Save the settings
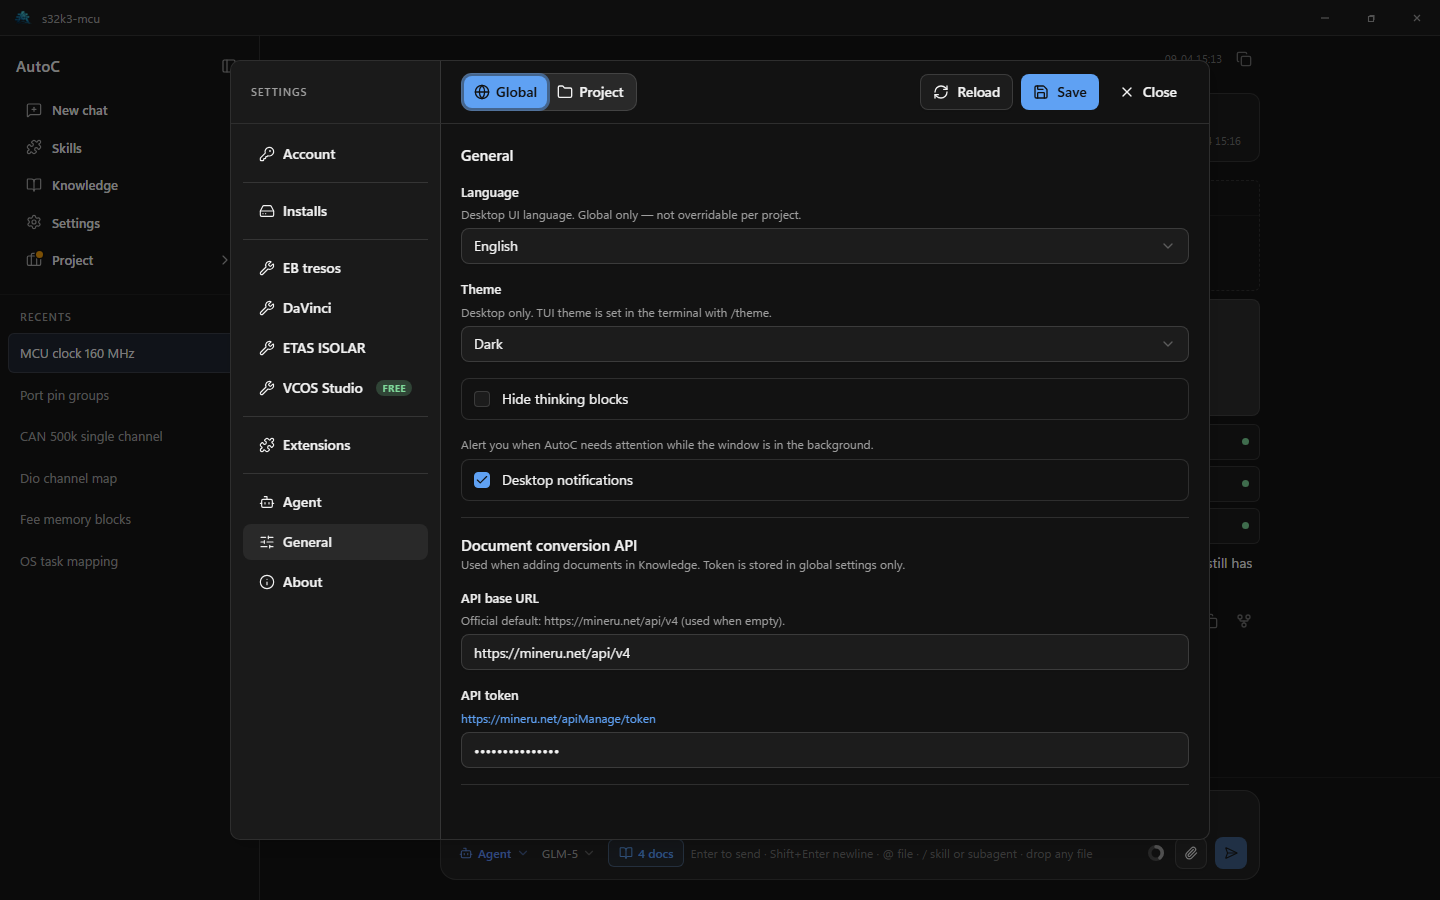1440x900 pixels. [1060, 92]
